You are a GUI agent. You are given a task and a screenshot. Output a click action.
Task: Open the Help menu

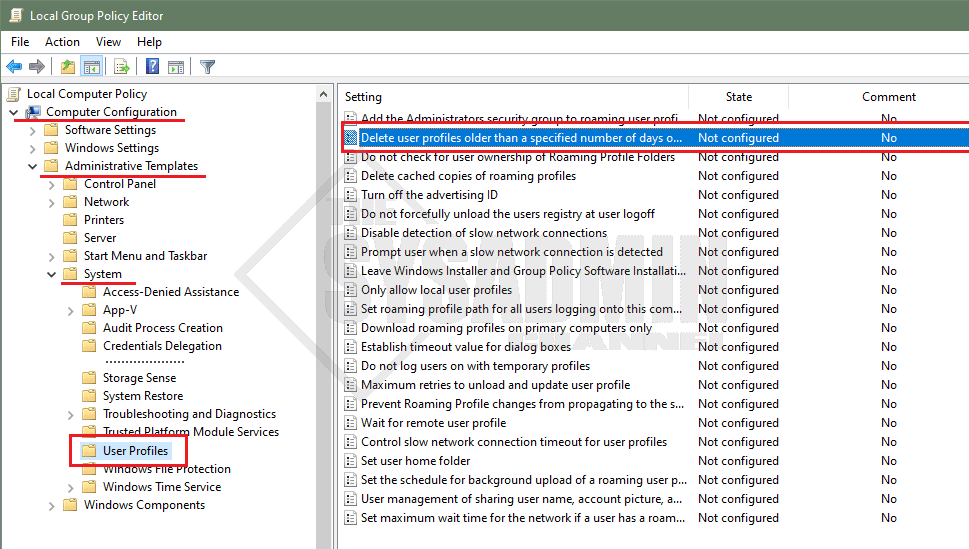(149, 41)
